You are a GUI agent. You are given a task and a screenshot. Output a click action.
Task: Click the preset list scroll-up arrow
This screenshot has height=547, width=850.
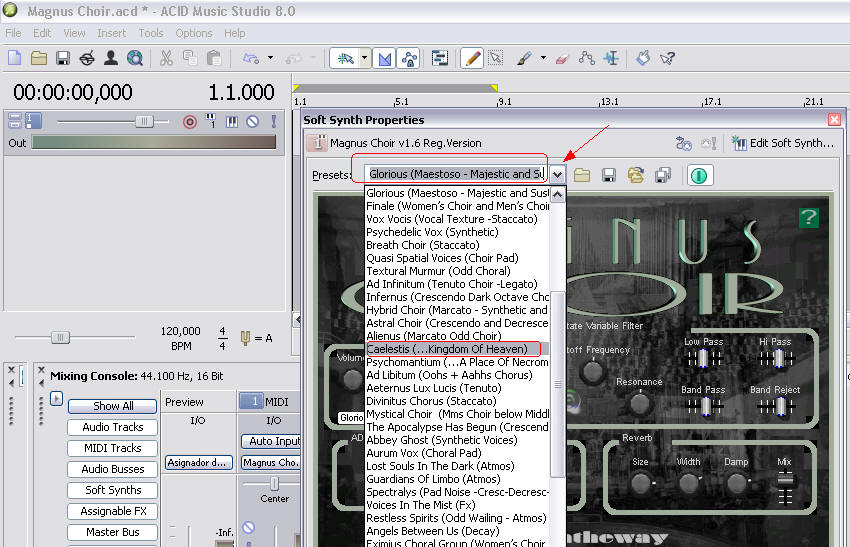click(x=558, y=194)
